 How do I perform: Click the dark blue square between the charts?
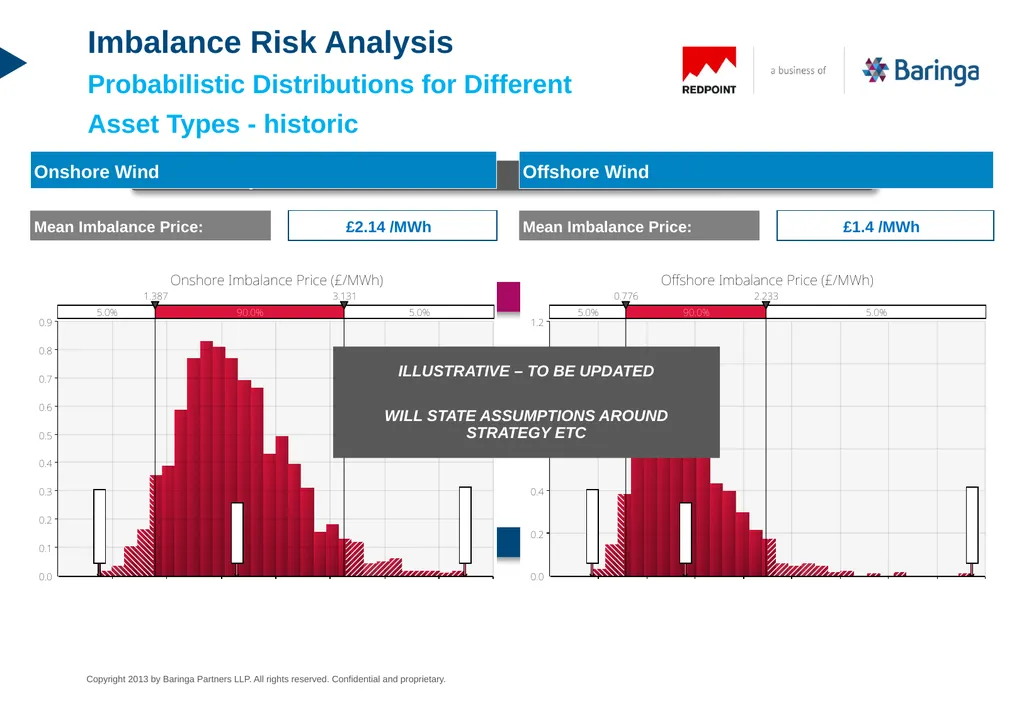[508, 542]
